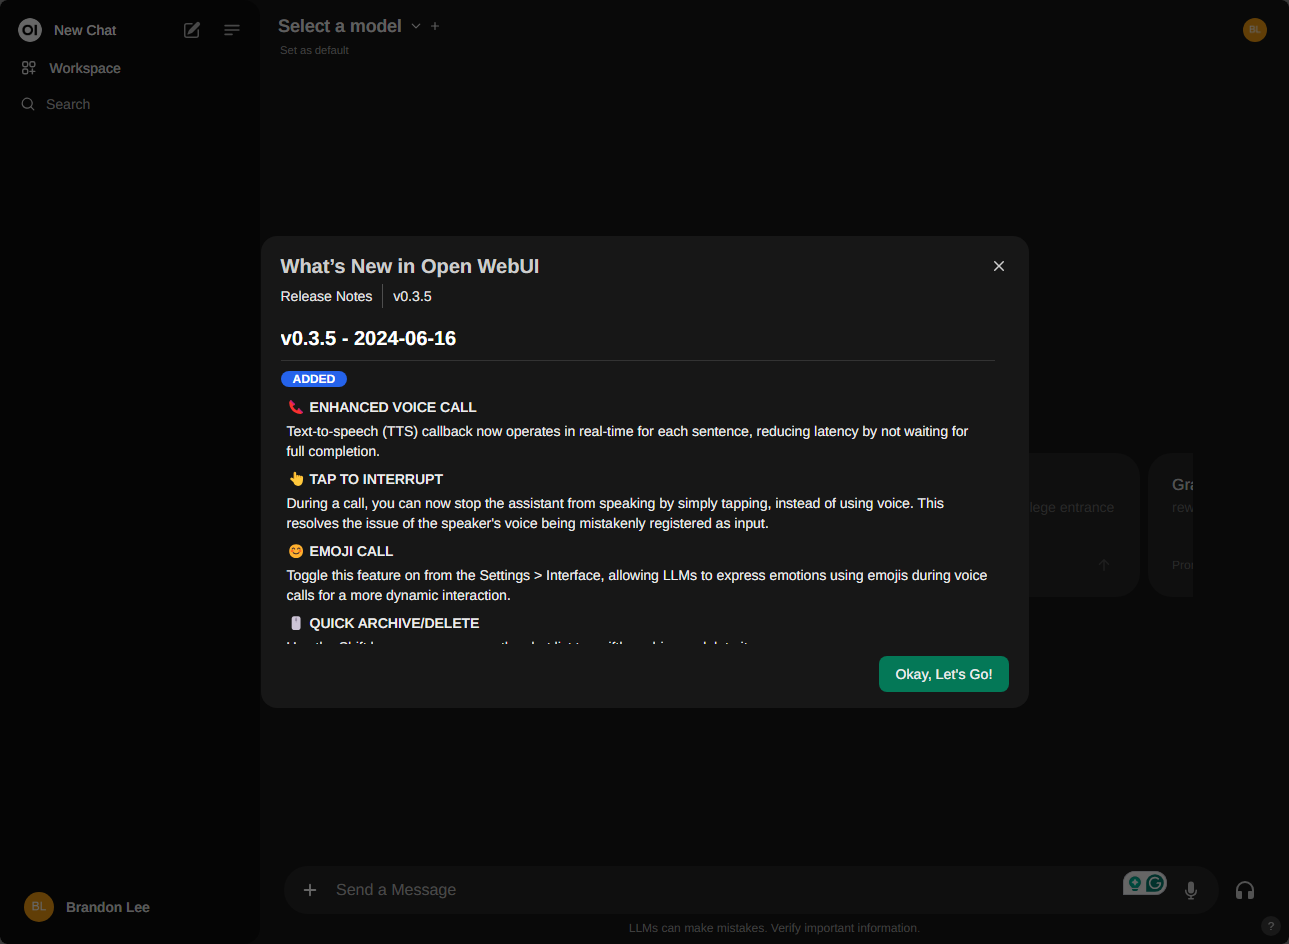
Task: Click the suggestion card's up-arrow send icon
Action: pyautogui.click(x=1104, y=566)
